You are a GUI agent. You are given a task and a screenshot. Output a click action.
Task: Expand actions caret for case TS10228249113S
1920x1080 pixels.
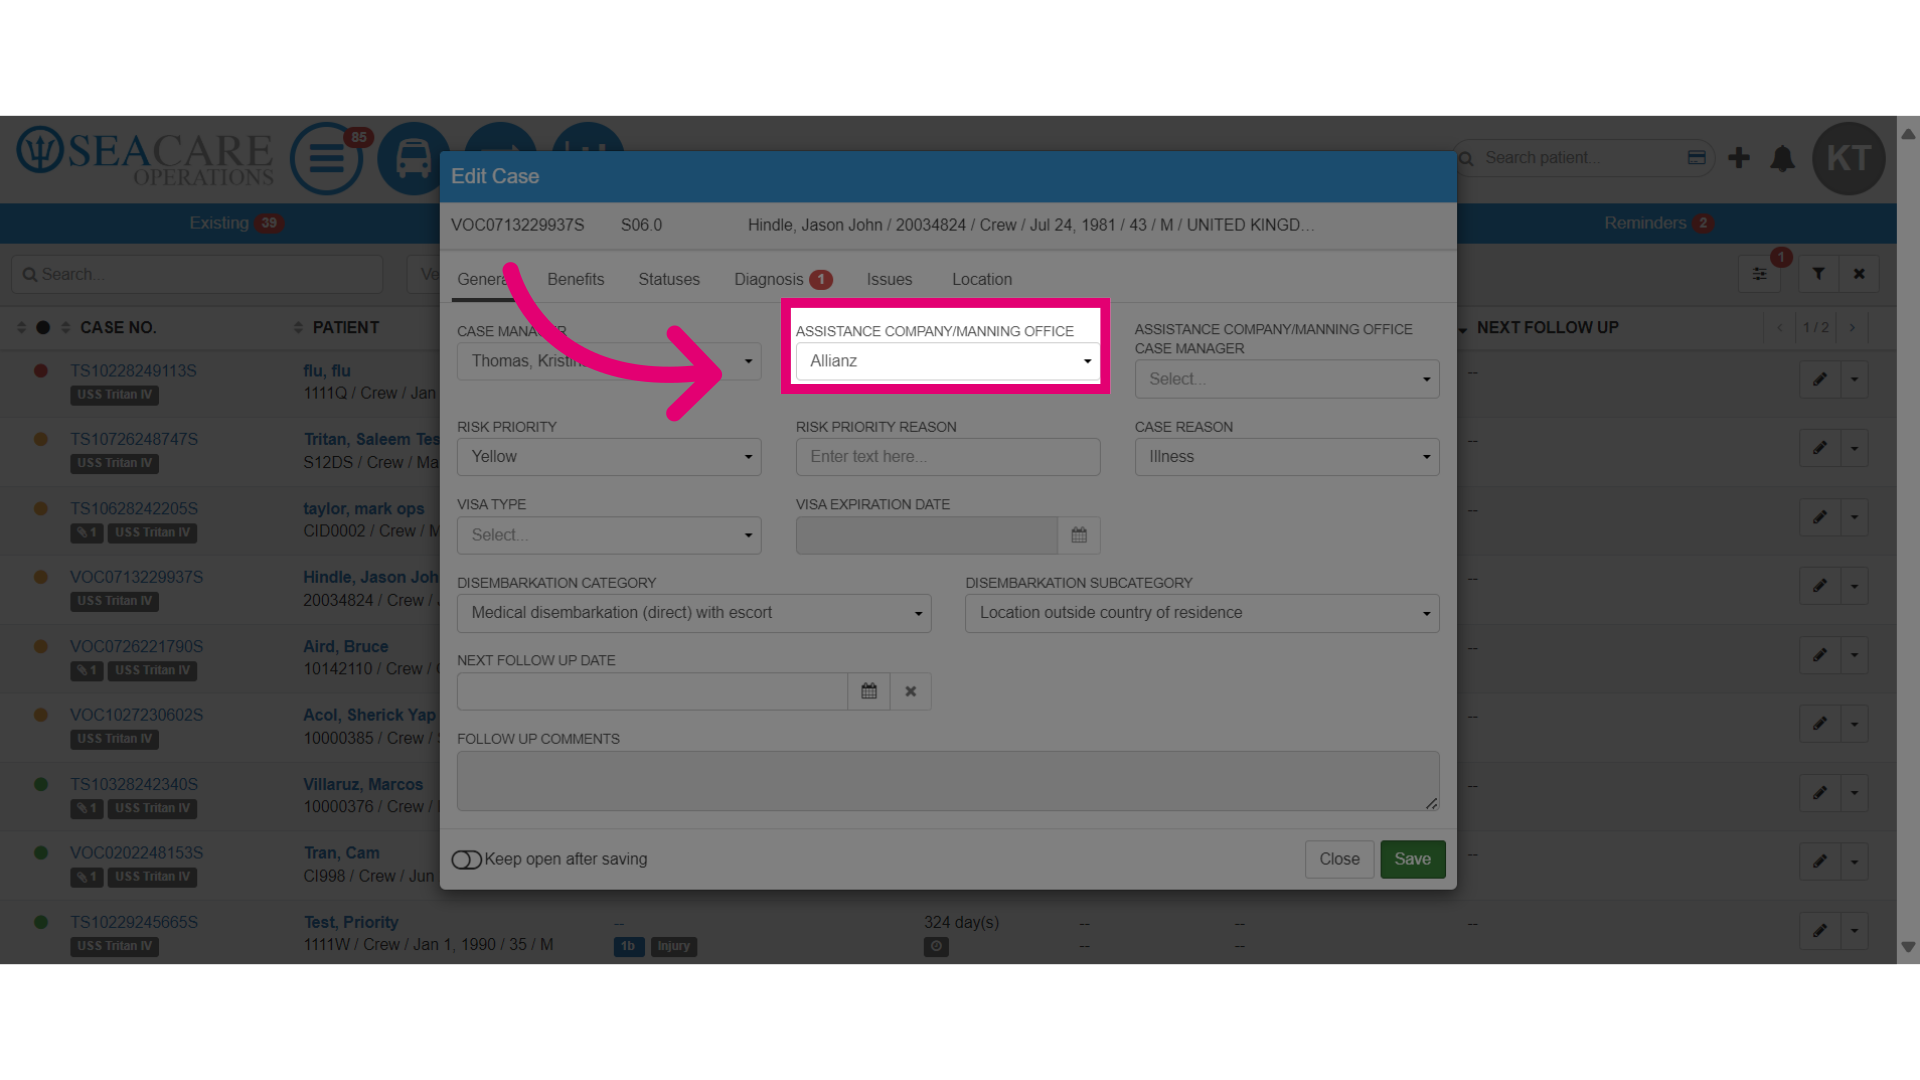coord(1855,379)
